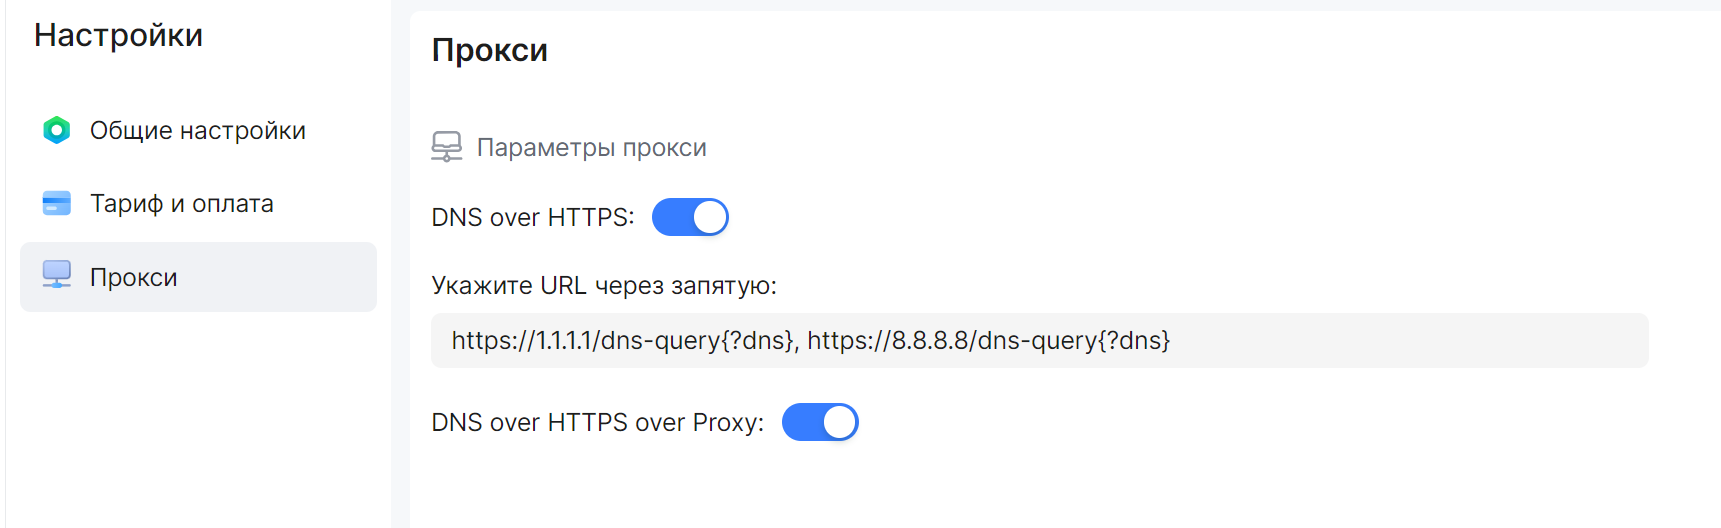
Task: Disable the DNS over HTTPS switch
Action: pos(690,217)
